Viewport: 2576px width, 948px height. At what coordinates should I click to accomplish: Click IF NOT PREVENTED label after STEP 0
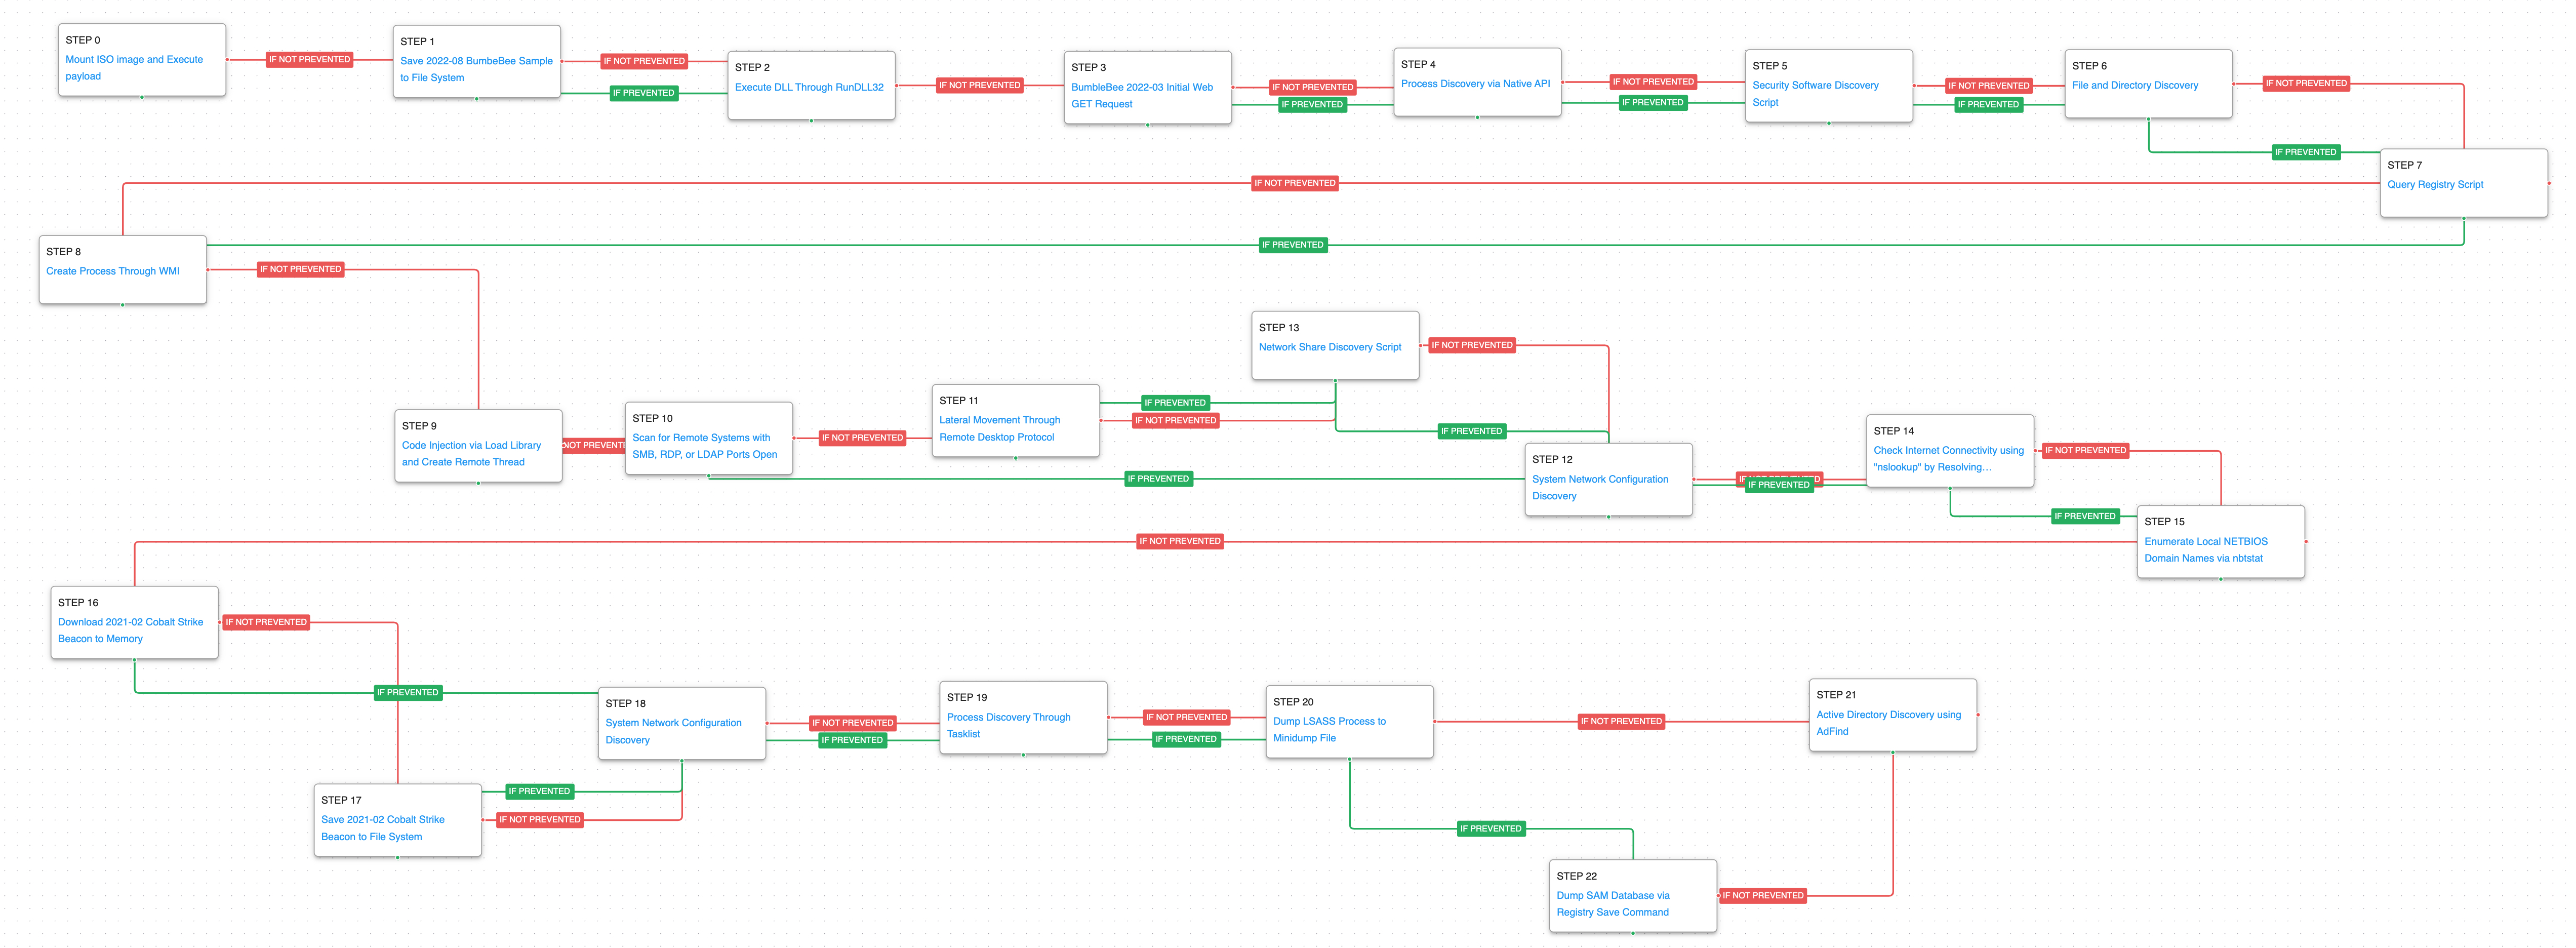coord(309,60)
